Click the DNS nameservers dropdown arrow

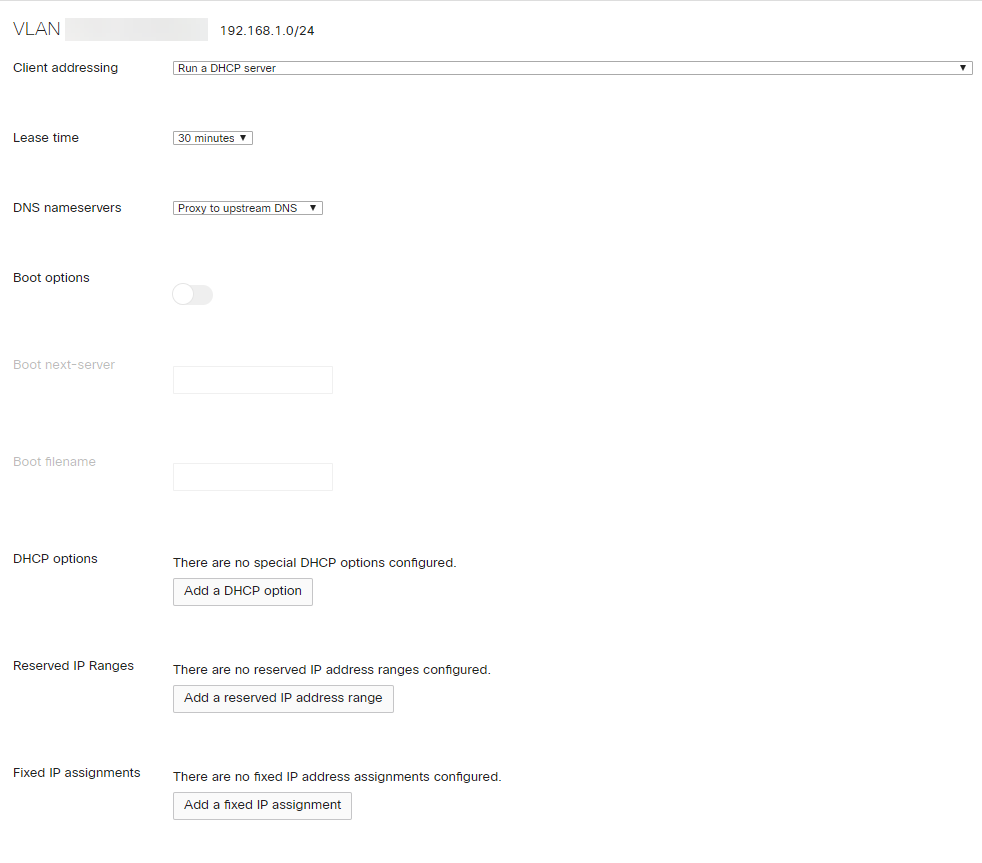(x=311, y=207)
